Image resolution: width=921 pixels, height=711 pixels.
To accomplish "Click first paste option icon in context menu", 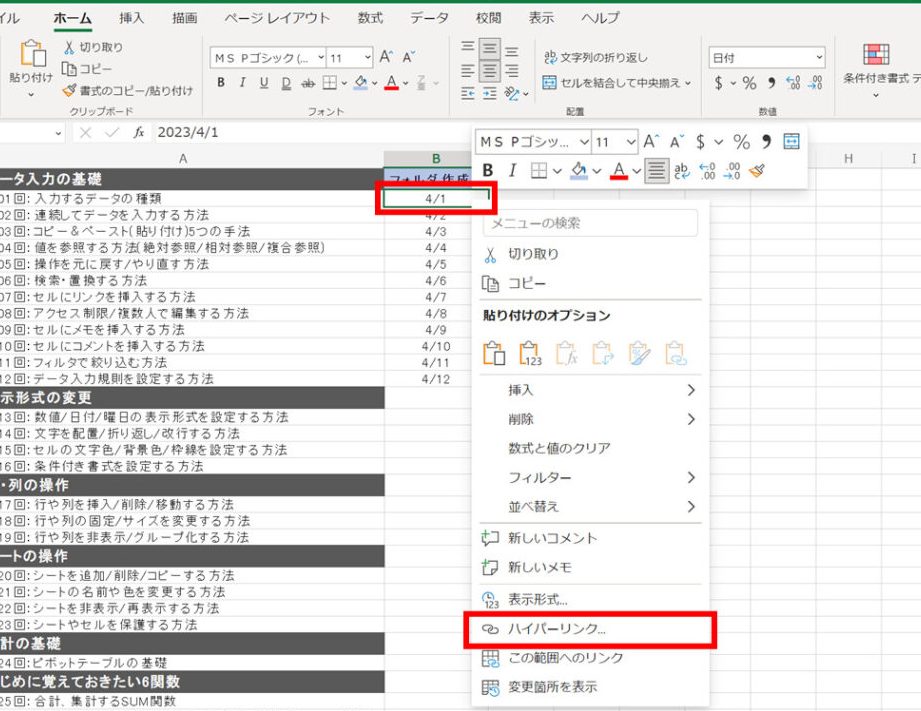I will 493,353.
